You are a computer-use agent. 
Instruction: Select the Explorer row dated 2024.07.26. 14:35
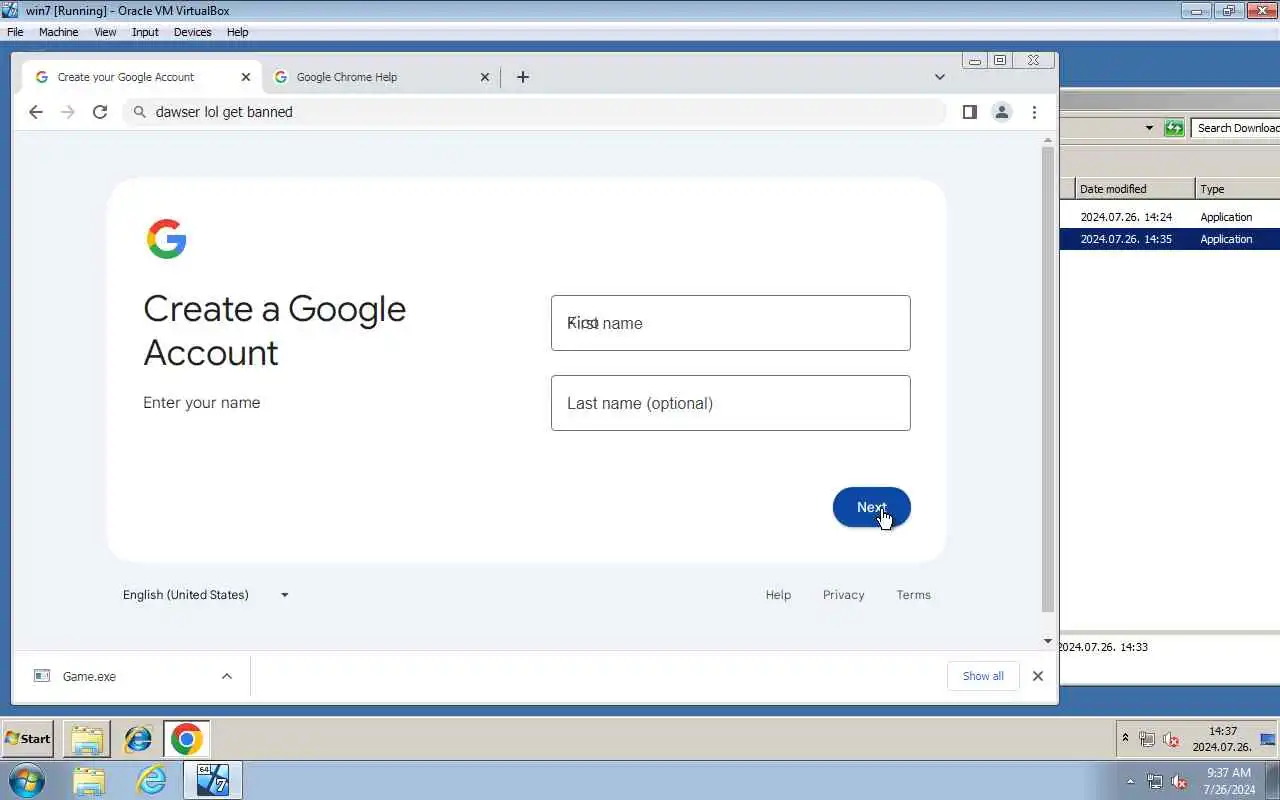(1170, 239)
